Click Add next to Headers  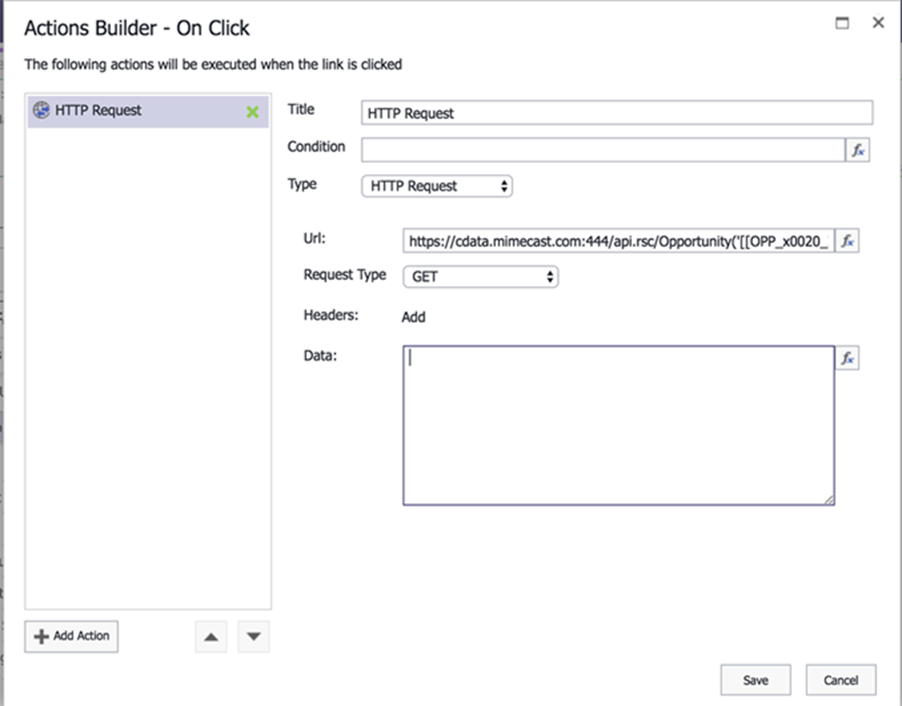(x=413, y=317)
